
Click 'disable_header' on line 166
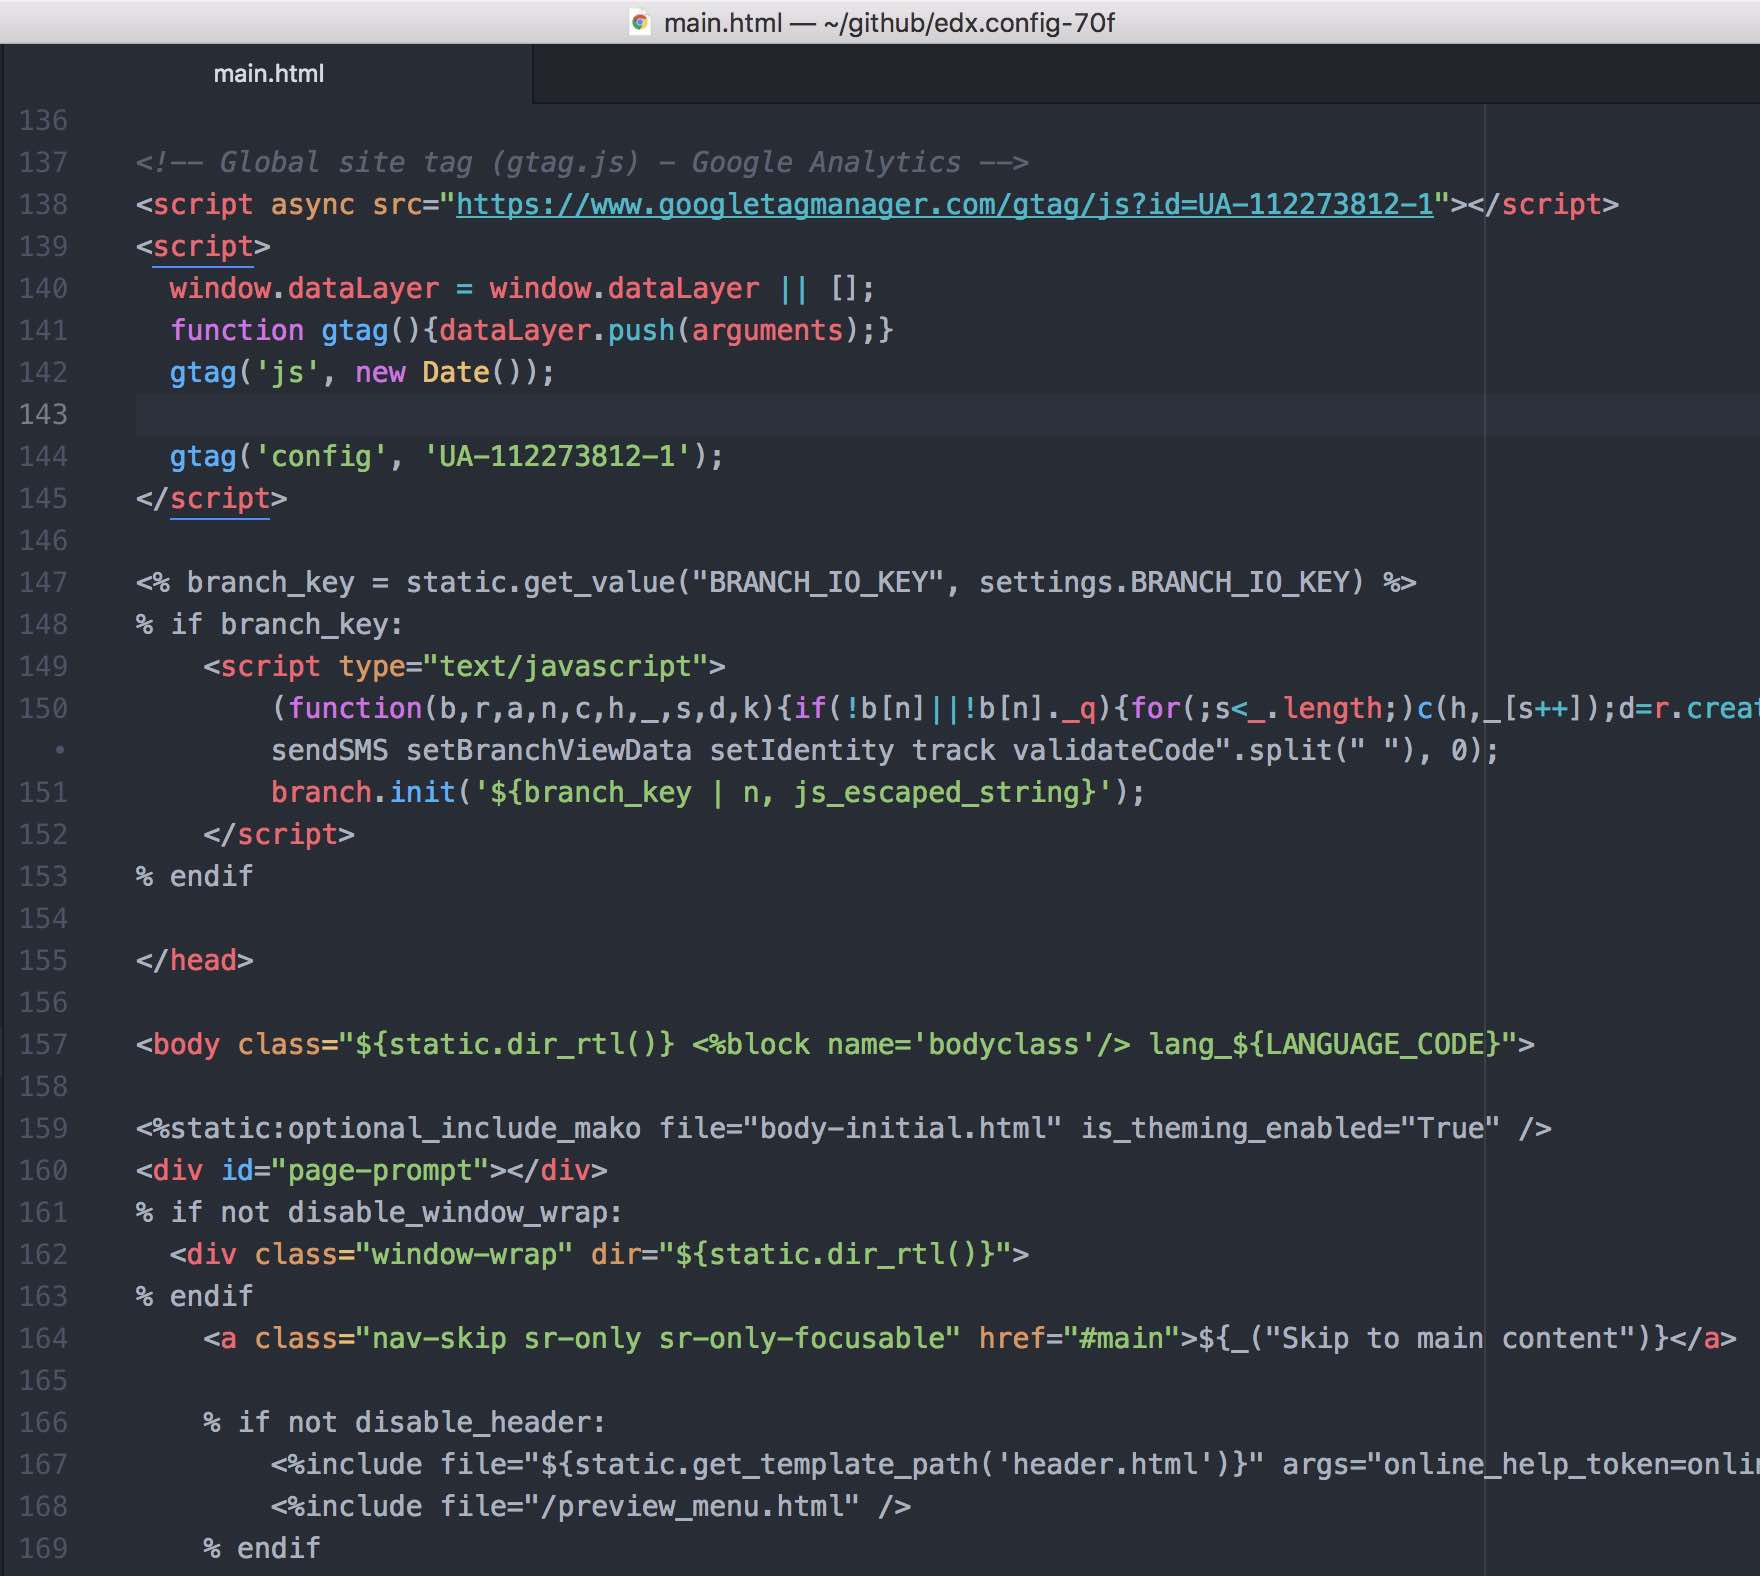point(472,1422)
